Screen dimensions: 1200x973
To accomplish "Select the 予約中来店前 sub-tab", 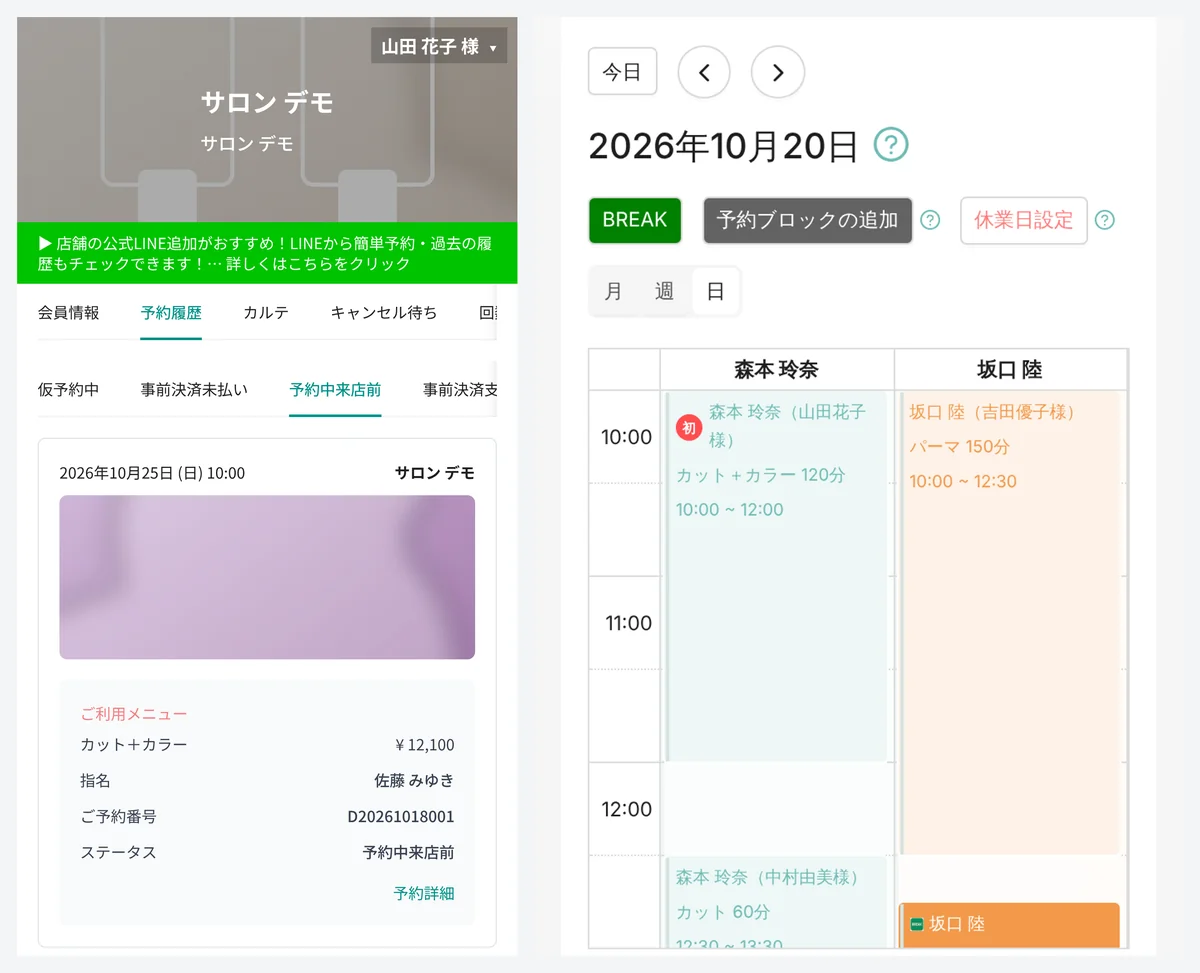I will 335,390.
